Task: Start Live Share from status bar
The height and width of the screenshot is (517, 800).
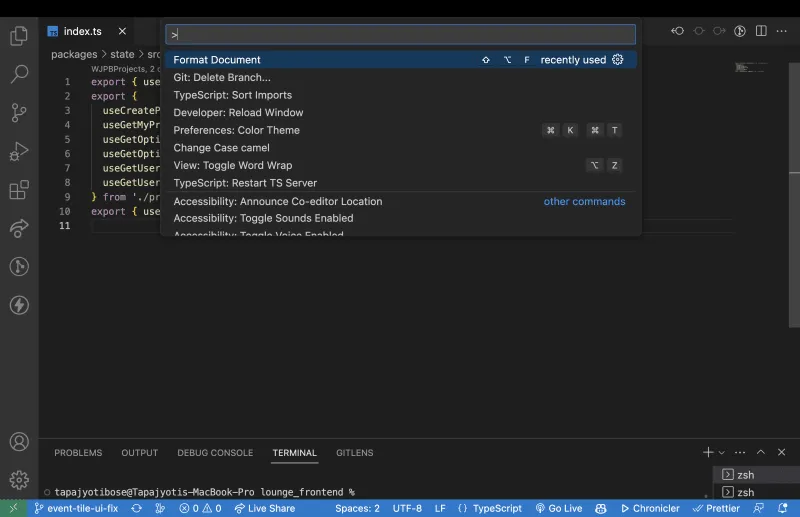Action: pos(264,508)
